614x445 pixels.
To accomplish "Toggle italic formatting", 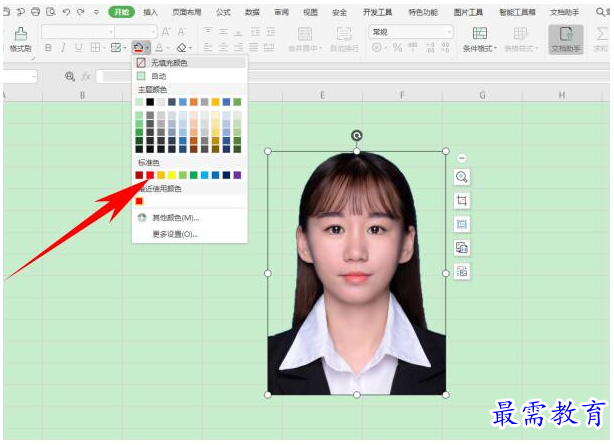I will [x=63, y=48].
